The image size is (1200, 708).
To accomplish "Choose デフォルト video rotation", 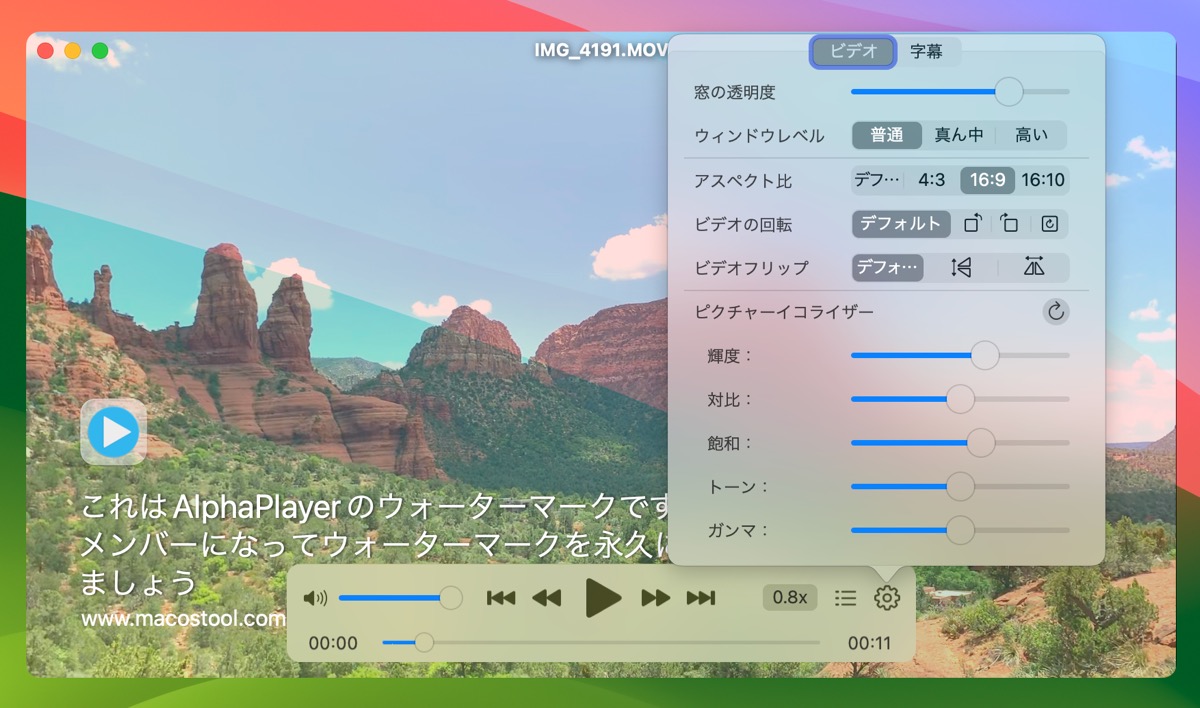I will click(x=900, y=224).
